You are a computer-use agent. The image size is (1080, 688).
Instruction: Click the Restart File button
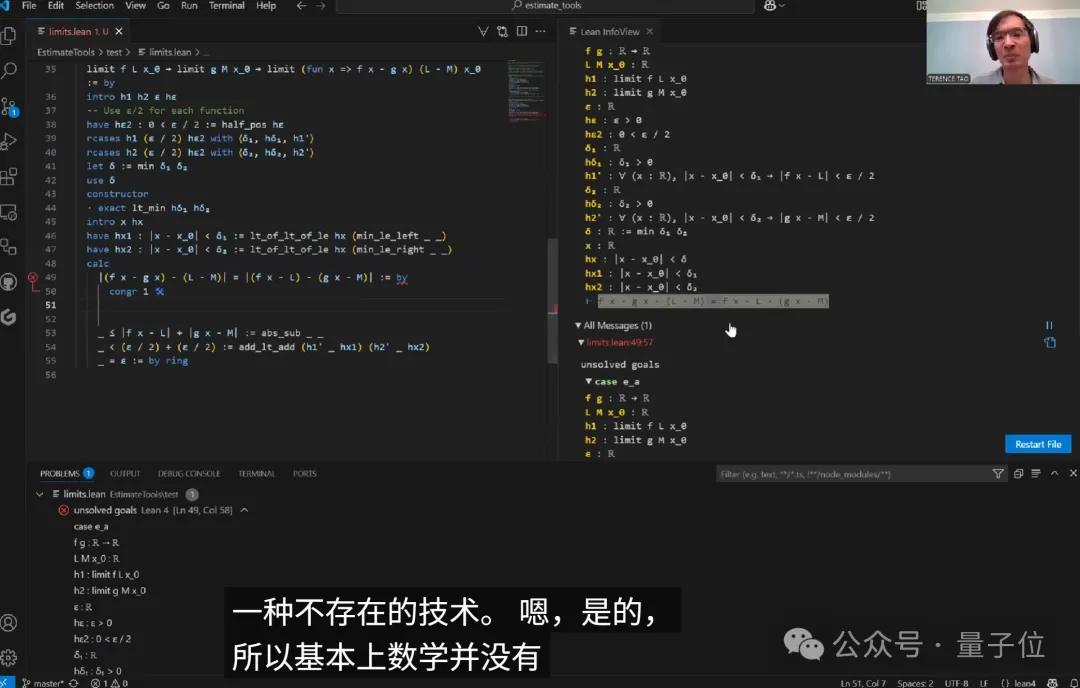click(x=1037, y=443)
